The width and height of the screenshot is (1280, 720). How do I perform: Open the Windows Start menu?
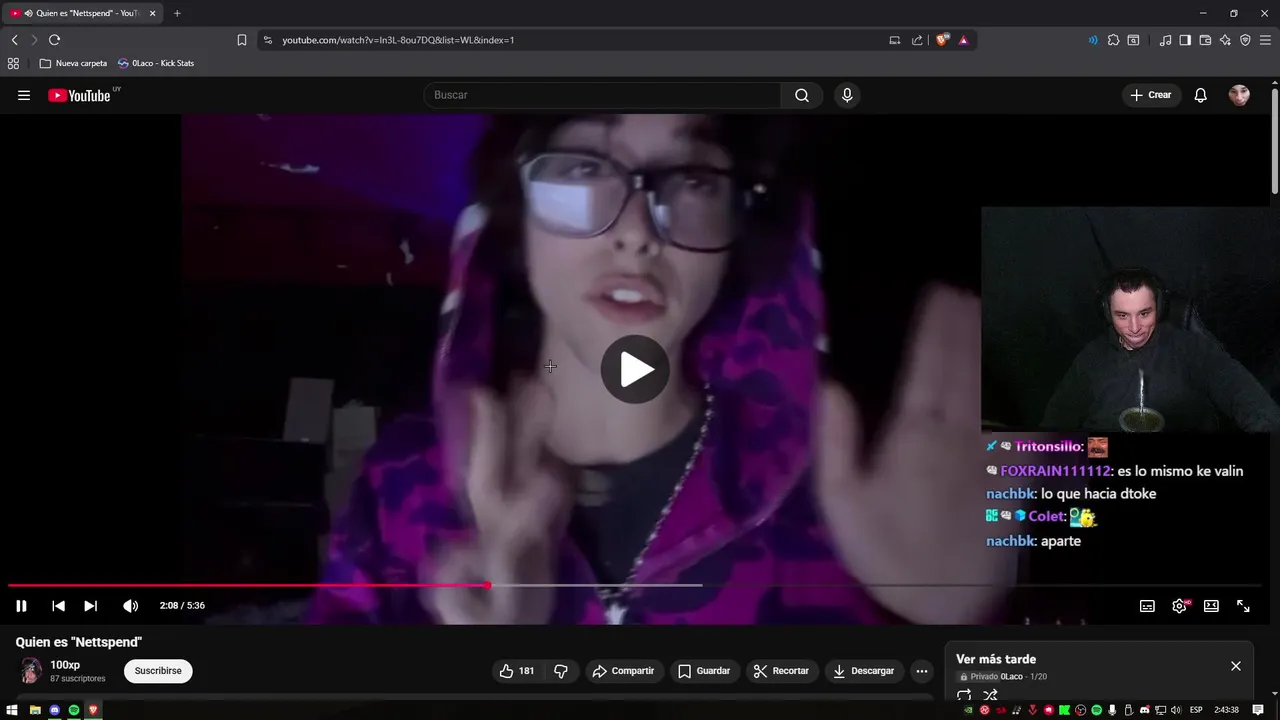(13, 710)
